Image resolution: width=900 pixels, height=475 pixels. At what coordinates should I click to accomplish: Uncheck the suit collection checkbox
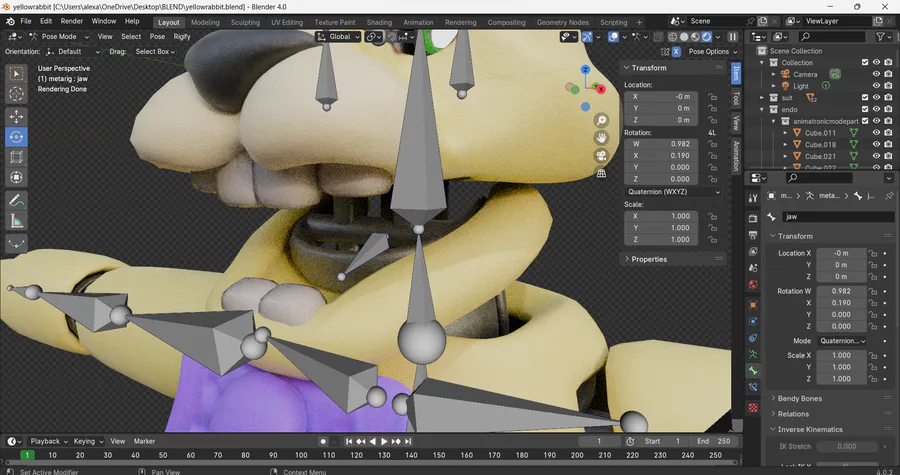coord(865,98)
